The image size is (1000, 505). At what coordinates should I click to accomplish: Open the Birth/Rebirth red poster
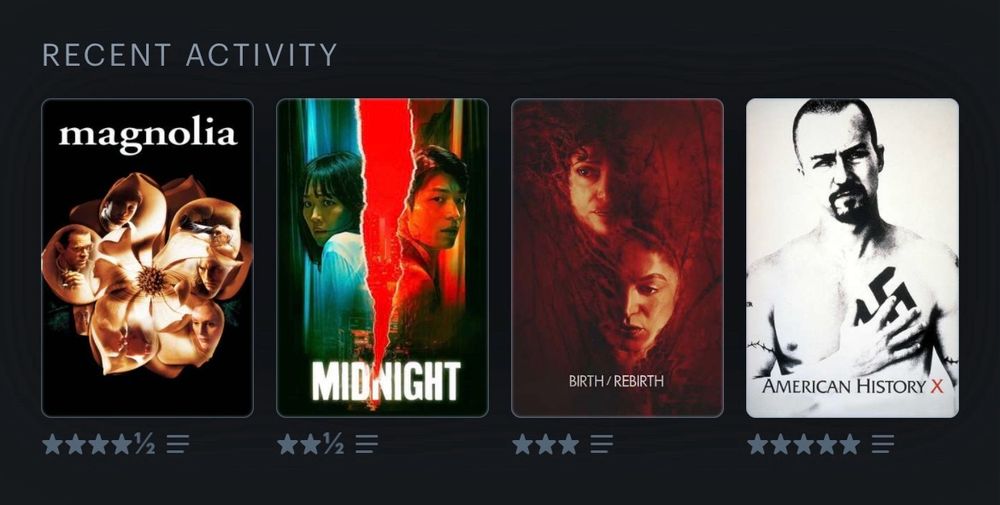point(617,258)
